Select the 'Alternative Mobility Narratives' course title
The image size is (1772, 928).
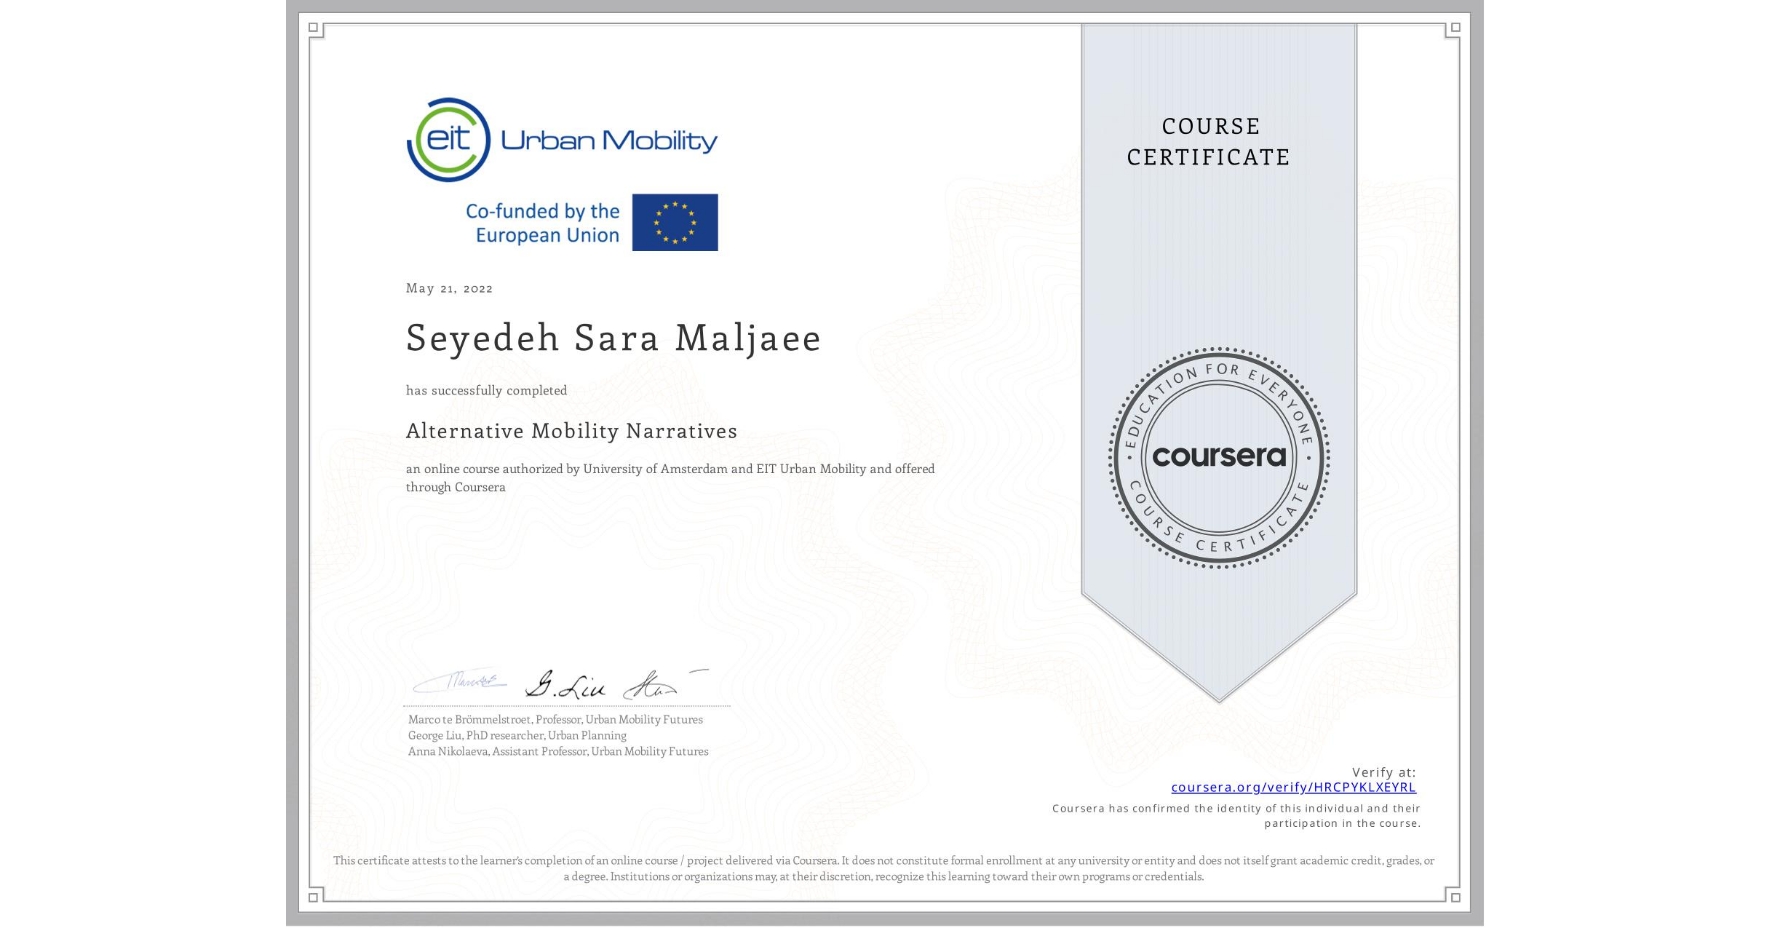coord(571,430)
